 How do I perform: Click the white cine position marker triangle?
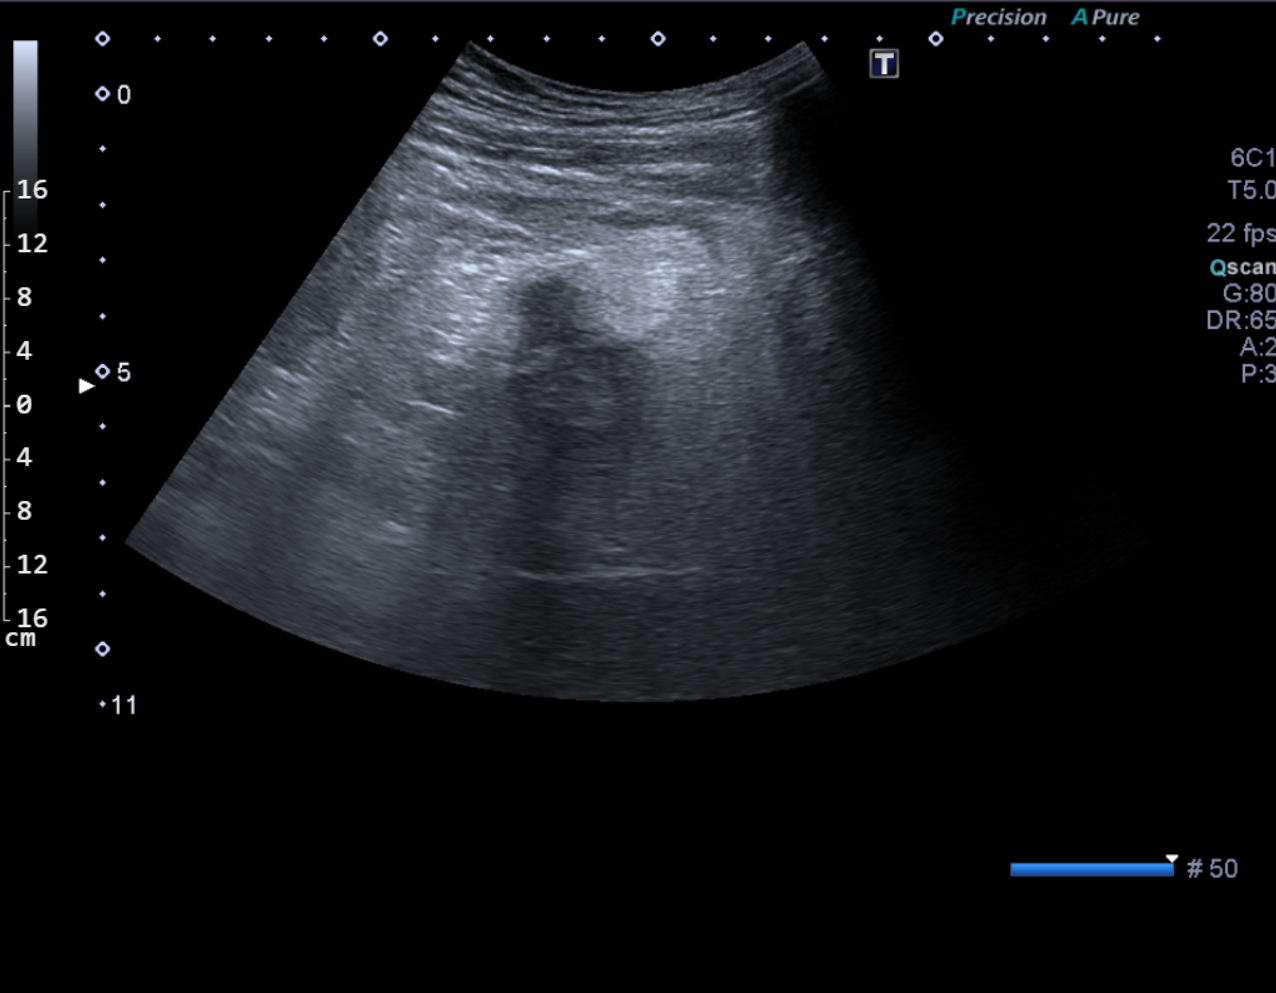pyautogui.click(x=1172, y=859)
